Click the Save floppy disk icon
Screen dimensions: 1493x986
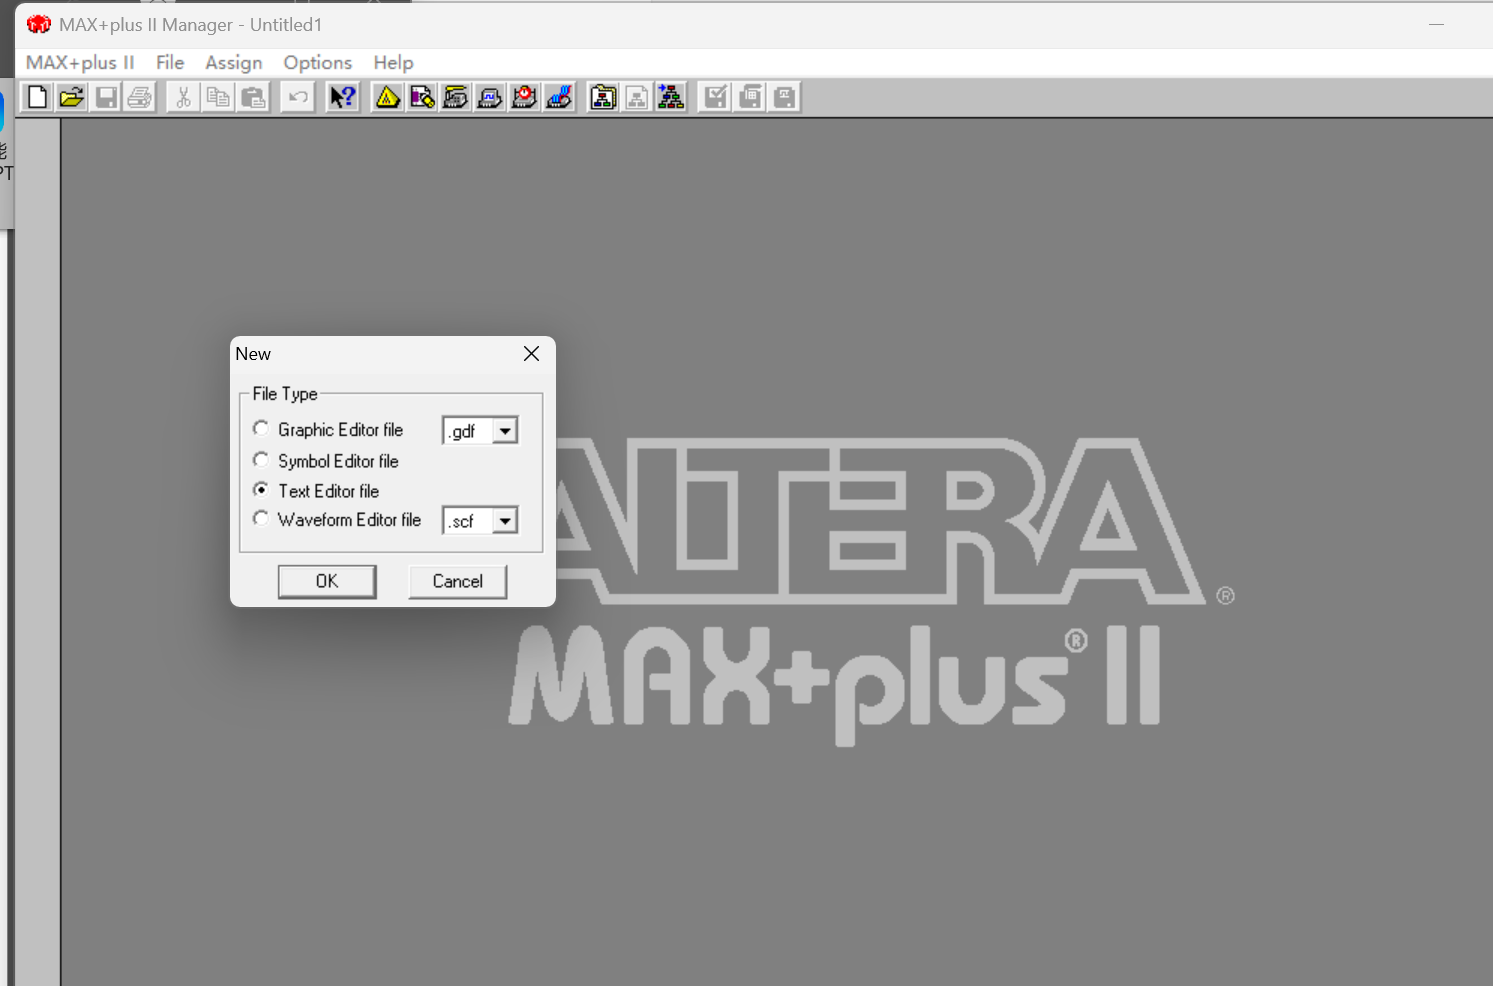[x=105, y=97]
